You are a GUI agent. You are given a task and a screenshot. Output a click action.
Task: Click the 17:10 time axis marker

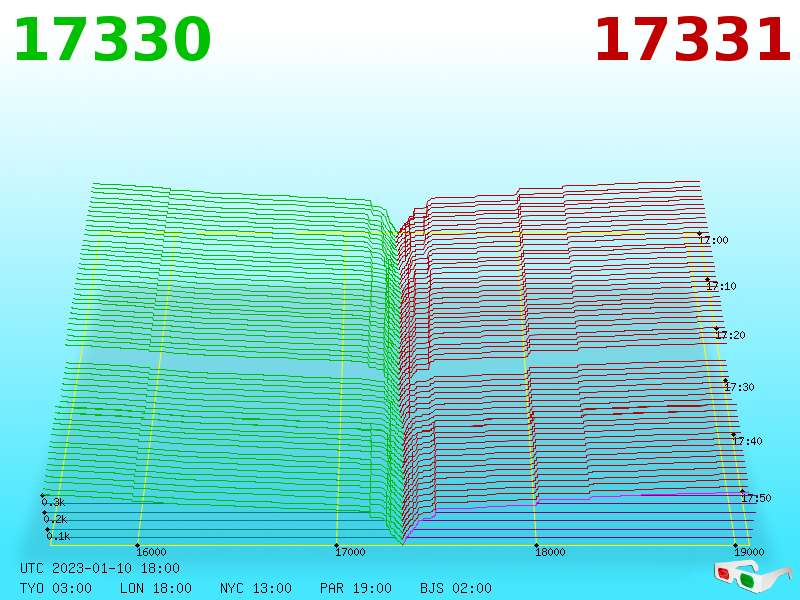coord(721,286)
